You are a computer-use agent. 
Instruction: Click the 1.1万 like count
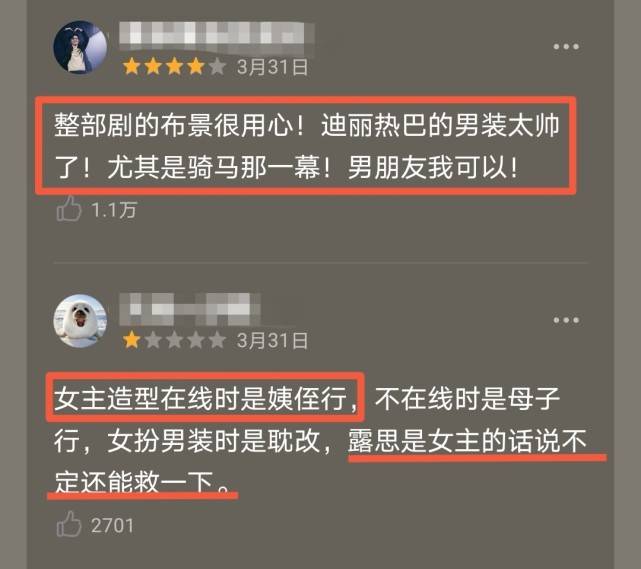pyautogui.click(x=114, y=210)
